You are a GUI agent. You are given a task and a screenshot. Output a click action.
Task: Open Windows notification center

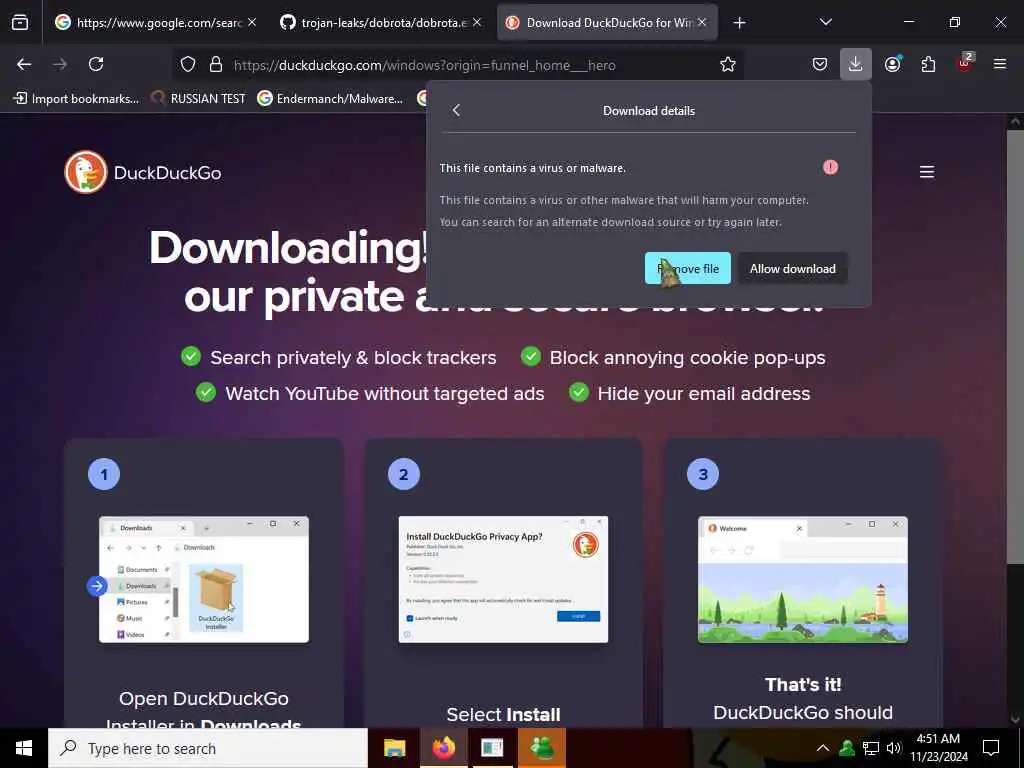[x=991, y=748]
